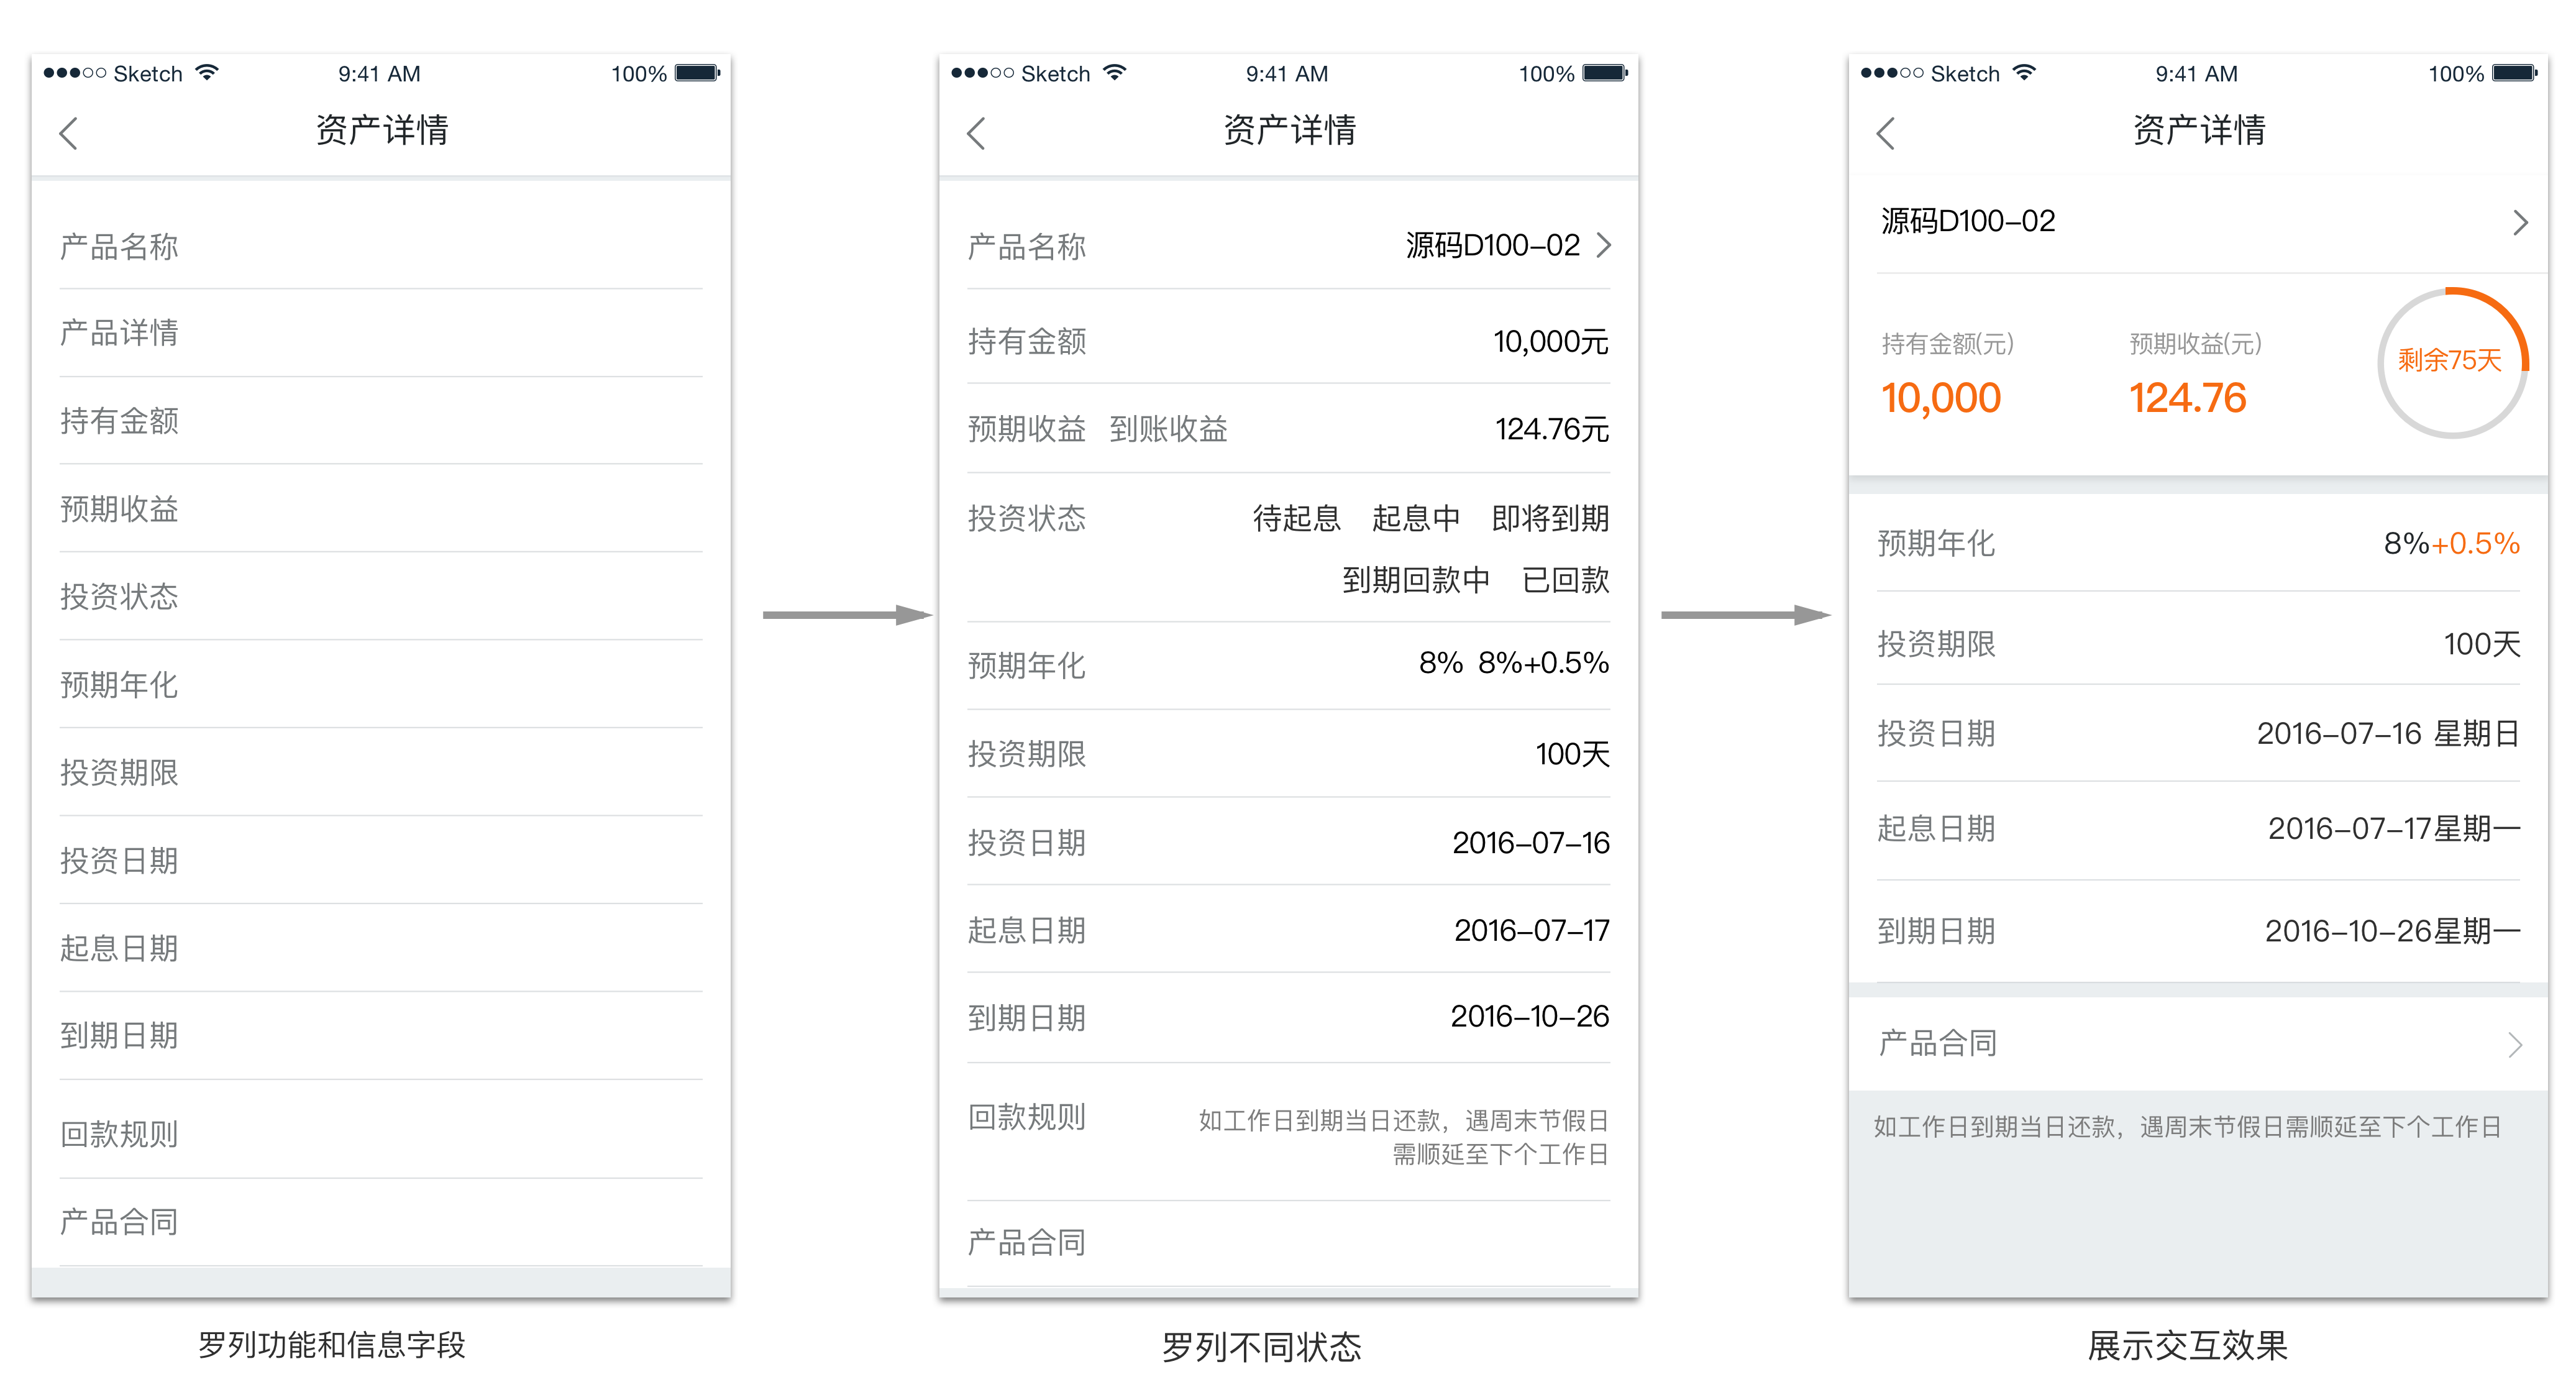Tap back arrow on right phone screen
2576x1400 pixels.
coord(1886,133)
